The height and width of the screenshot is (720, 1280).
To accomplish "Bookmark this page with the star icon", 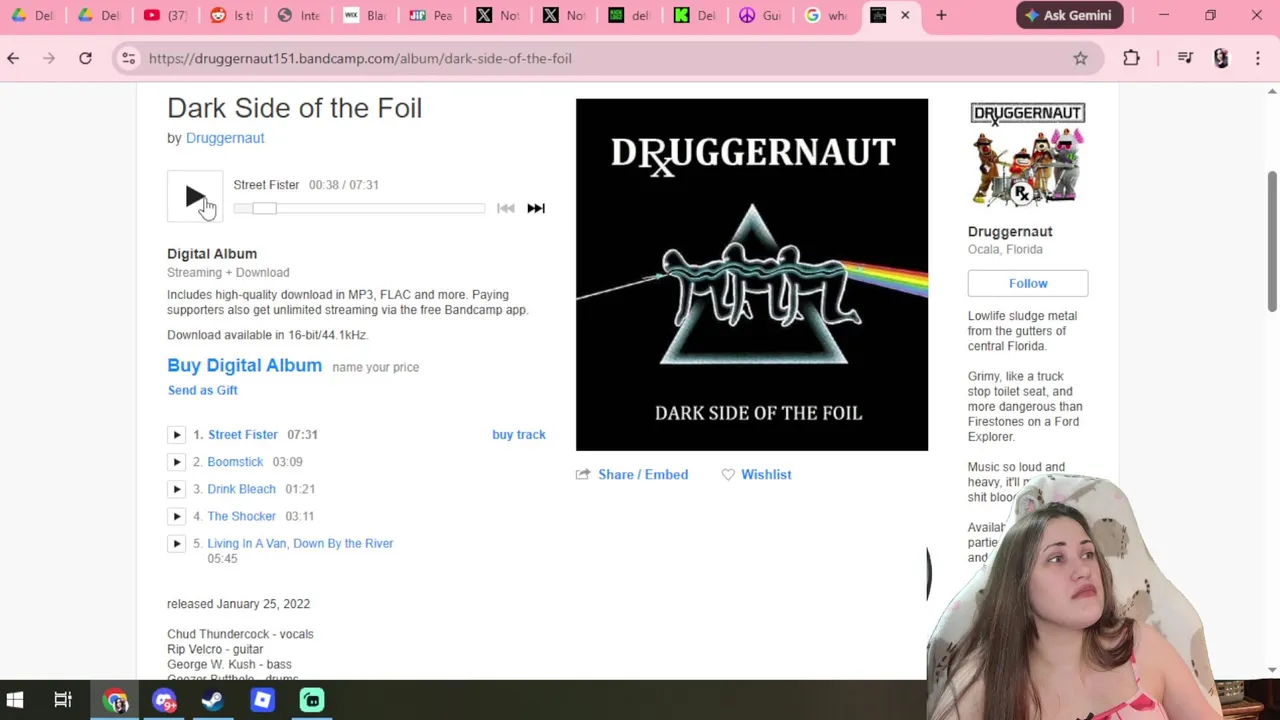I will (x=1080, y=58).
